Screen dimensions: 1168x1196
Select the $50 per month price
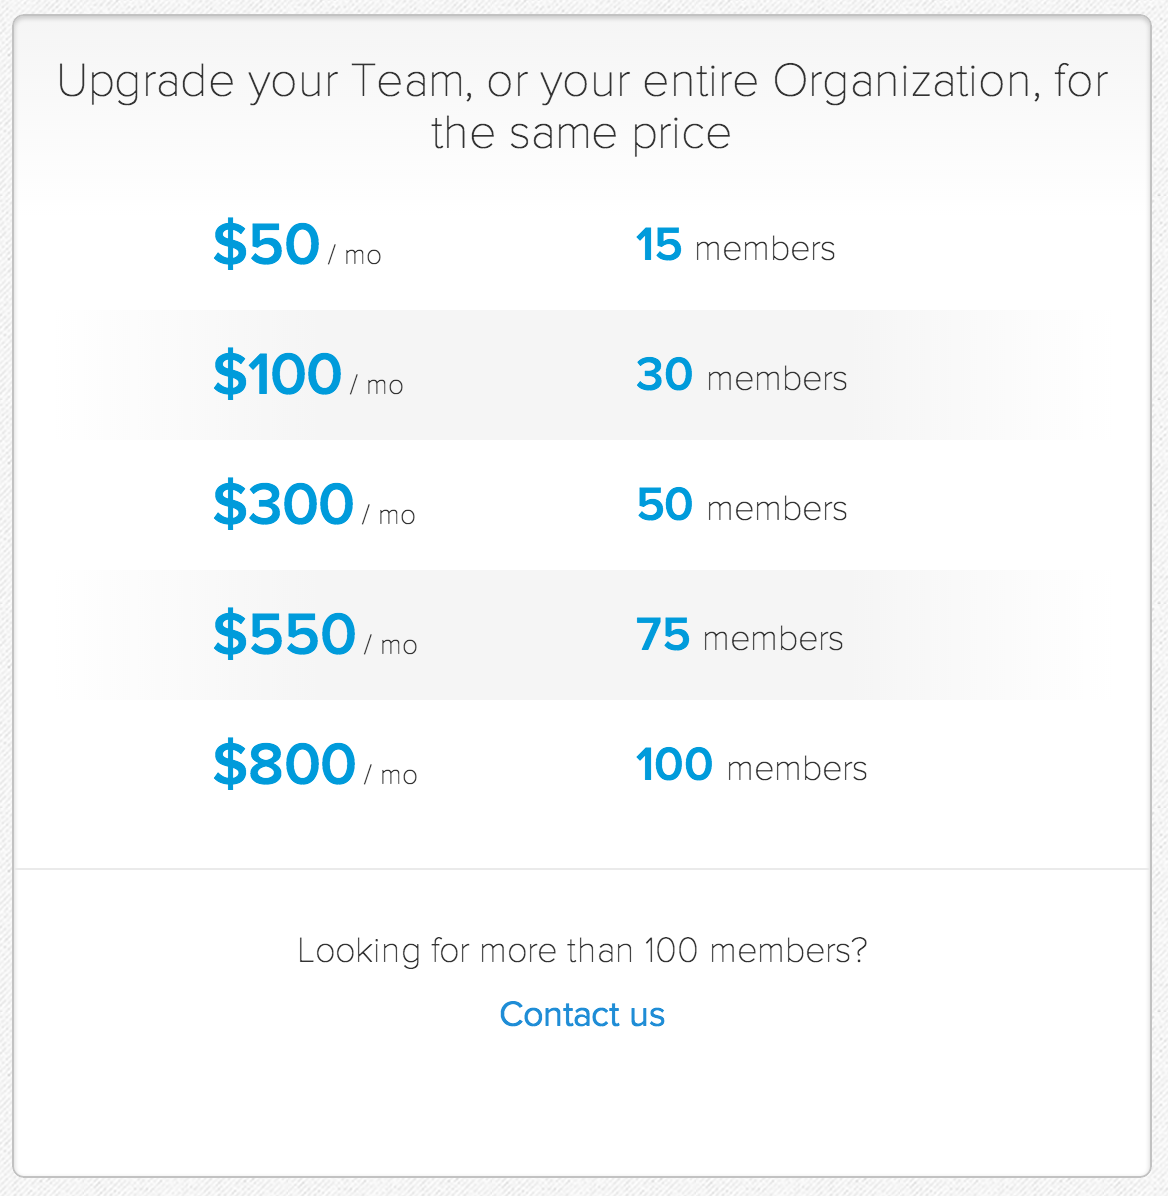(266, 244)
